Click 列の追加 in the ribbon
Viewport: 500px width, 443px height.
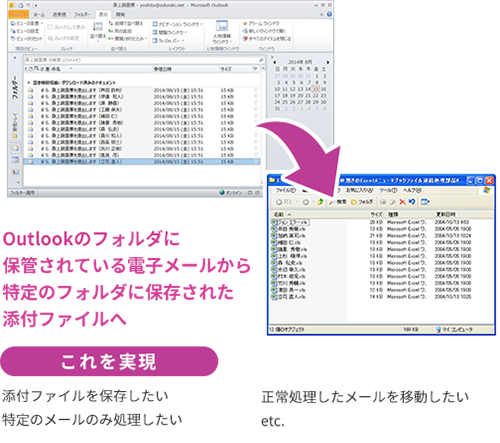(120, 31)
